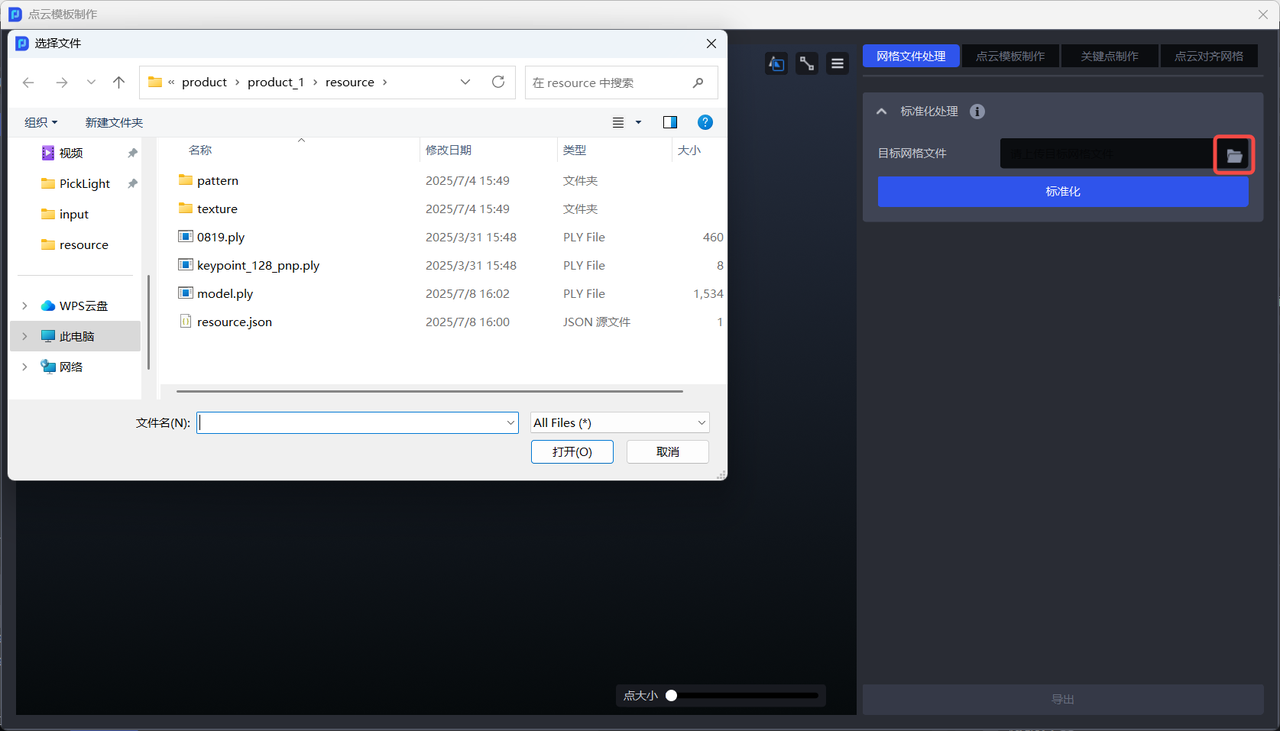Collapse the 标准化处理 section chevron
This screenshot has width=1280, height=731.
(881, 112)
